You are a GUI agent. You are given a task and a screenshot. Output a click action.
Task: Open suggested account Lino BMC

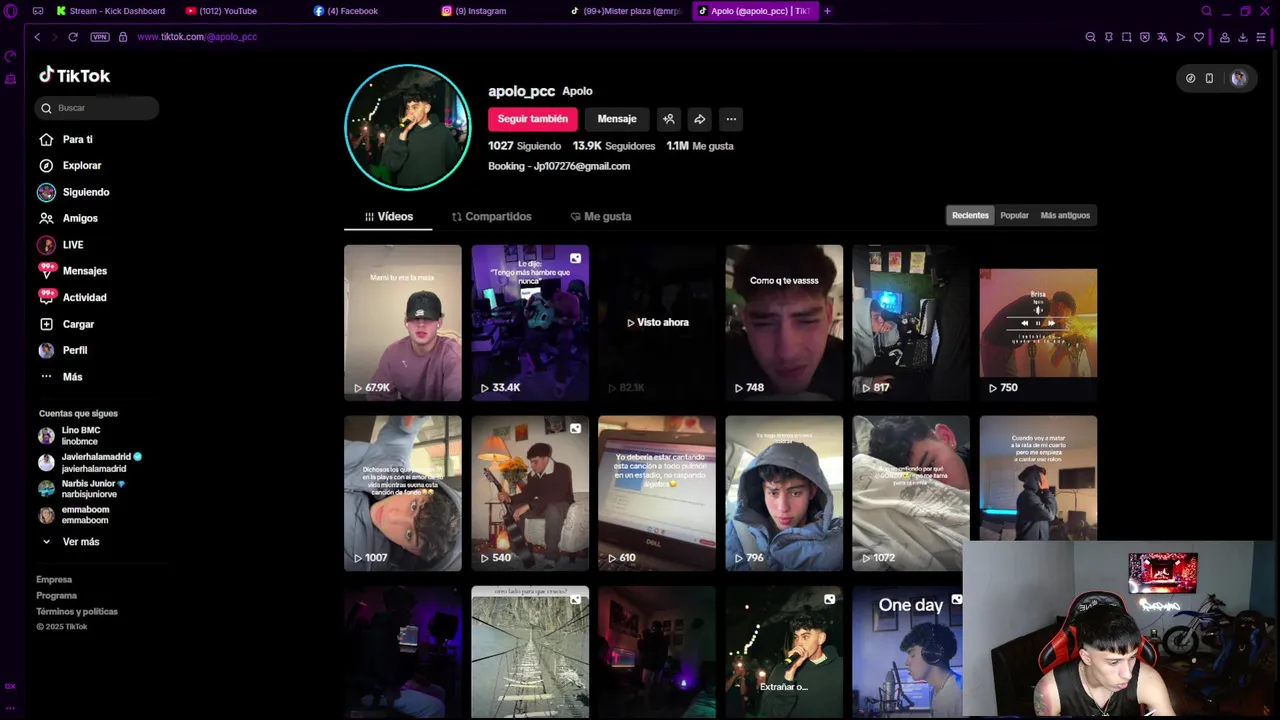click(70, 436)
